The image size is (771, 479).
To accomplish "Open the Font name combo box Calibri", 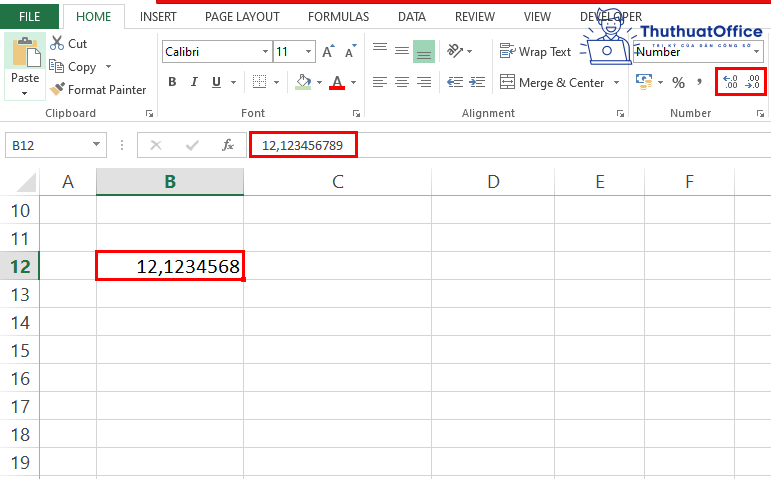I will point(217,52).
